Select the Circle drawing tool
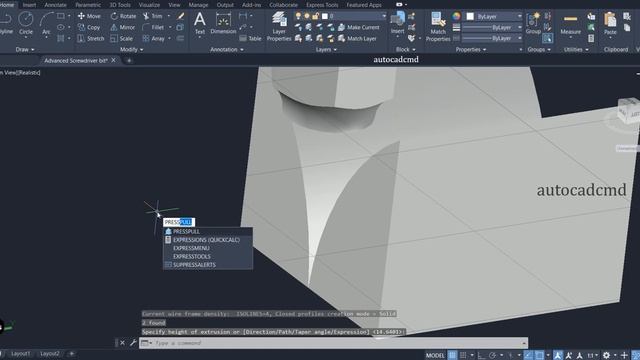Screen dimensions: 640x360 [x=26, y=23]
